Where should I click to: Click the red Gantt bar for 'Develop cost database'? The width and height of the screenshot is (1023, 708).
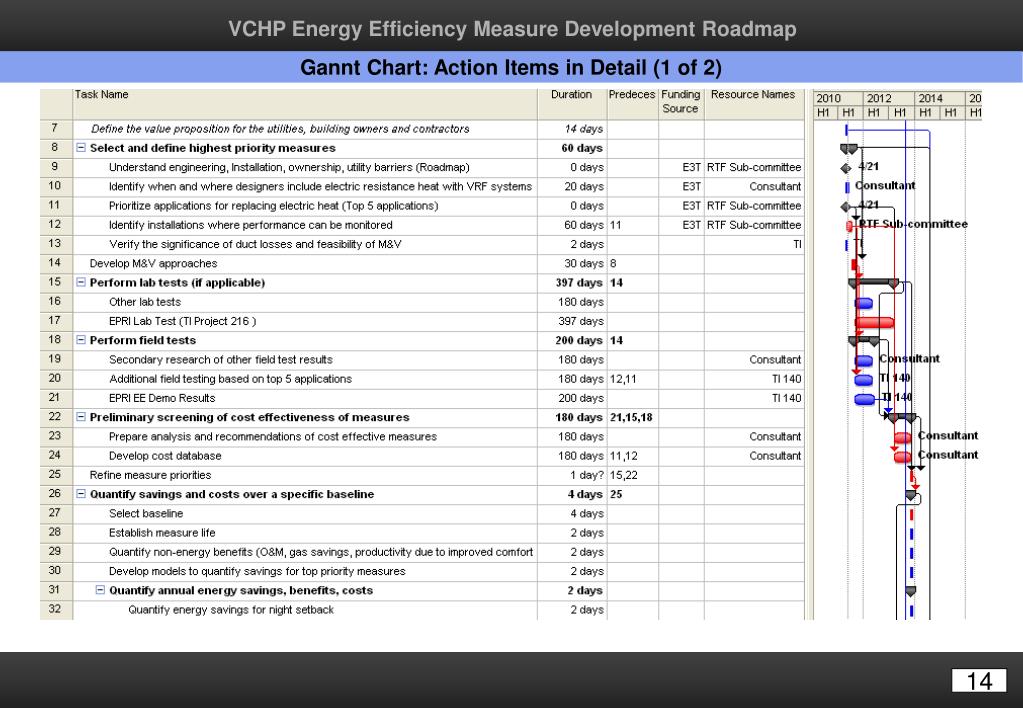click(x=903, y=457)
